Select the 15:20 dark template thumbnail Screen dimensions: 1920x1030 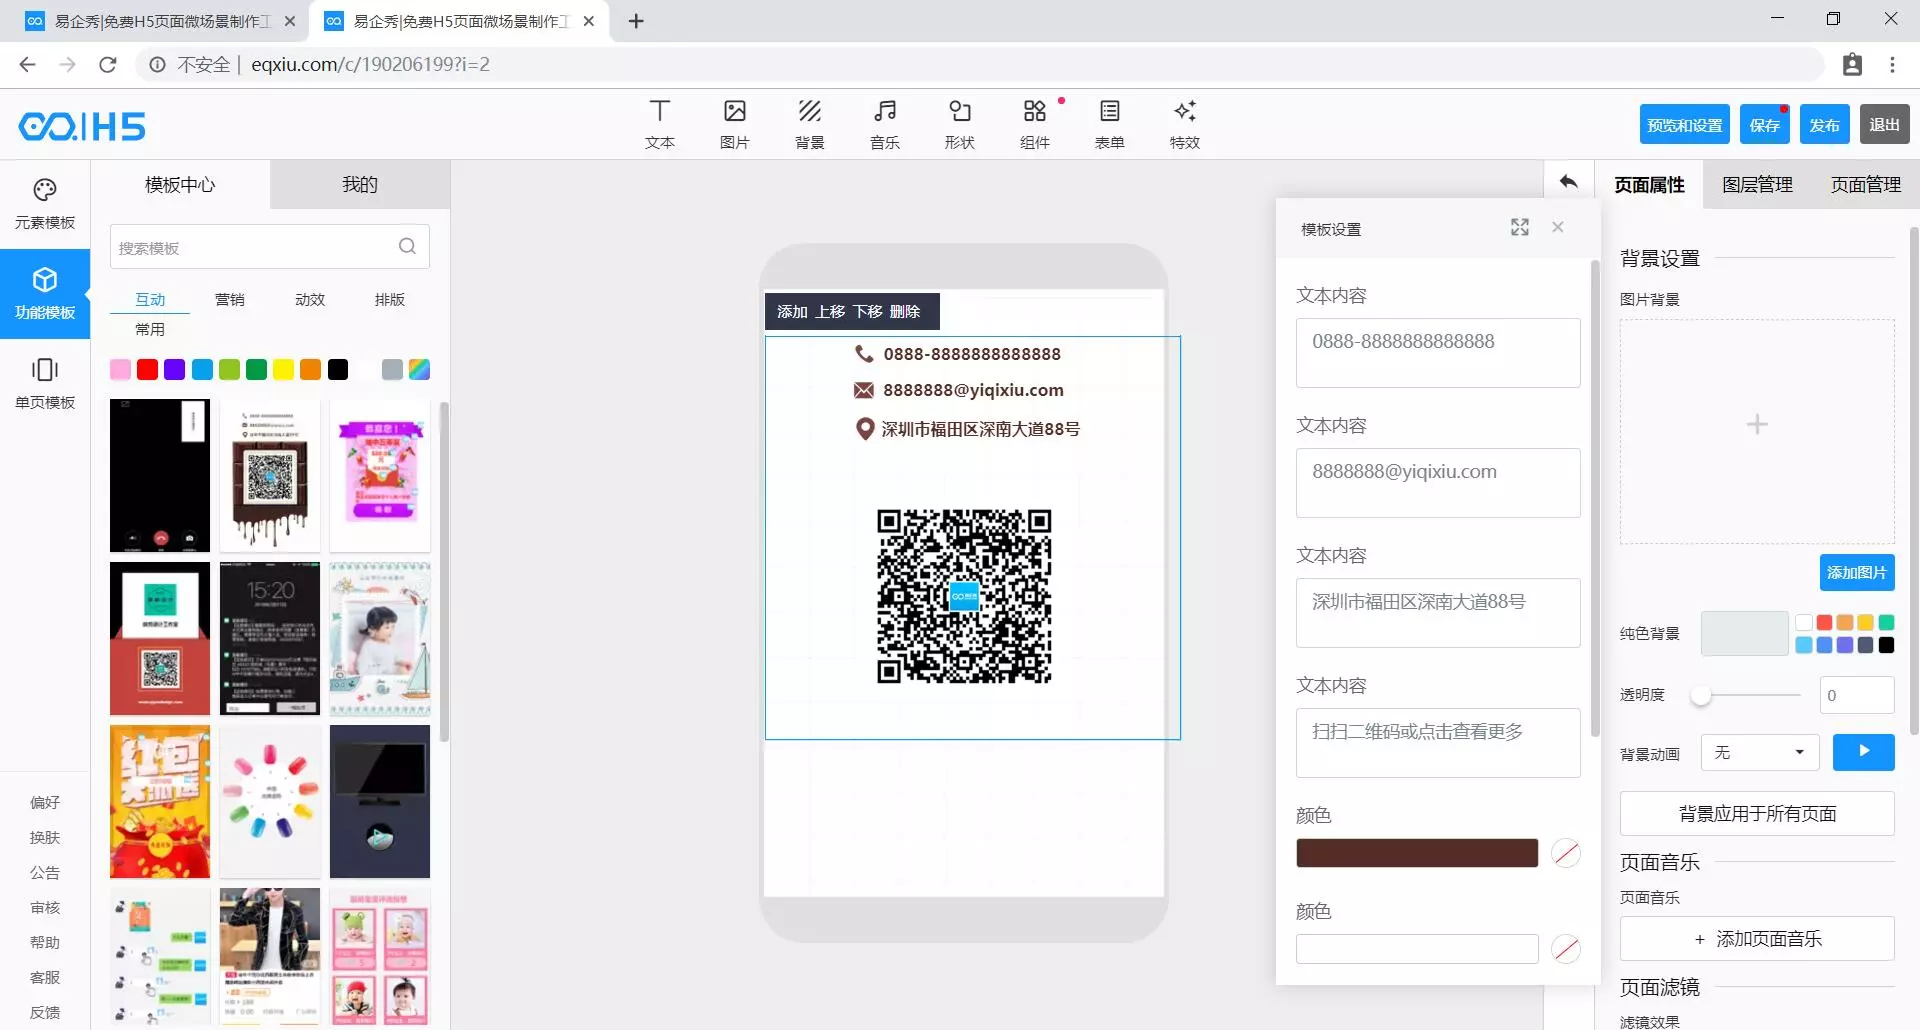click(270, 638)
